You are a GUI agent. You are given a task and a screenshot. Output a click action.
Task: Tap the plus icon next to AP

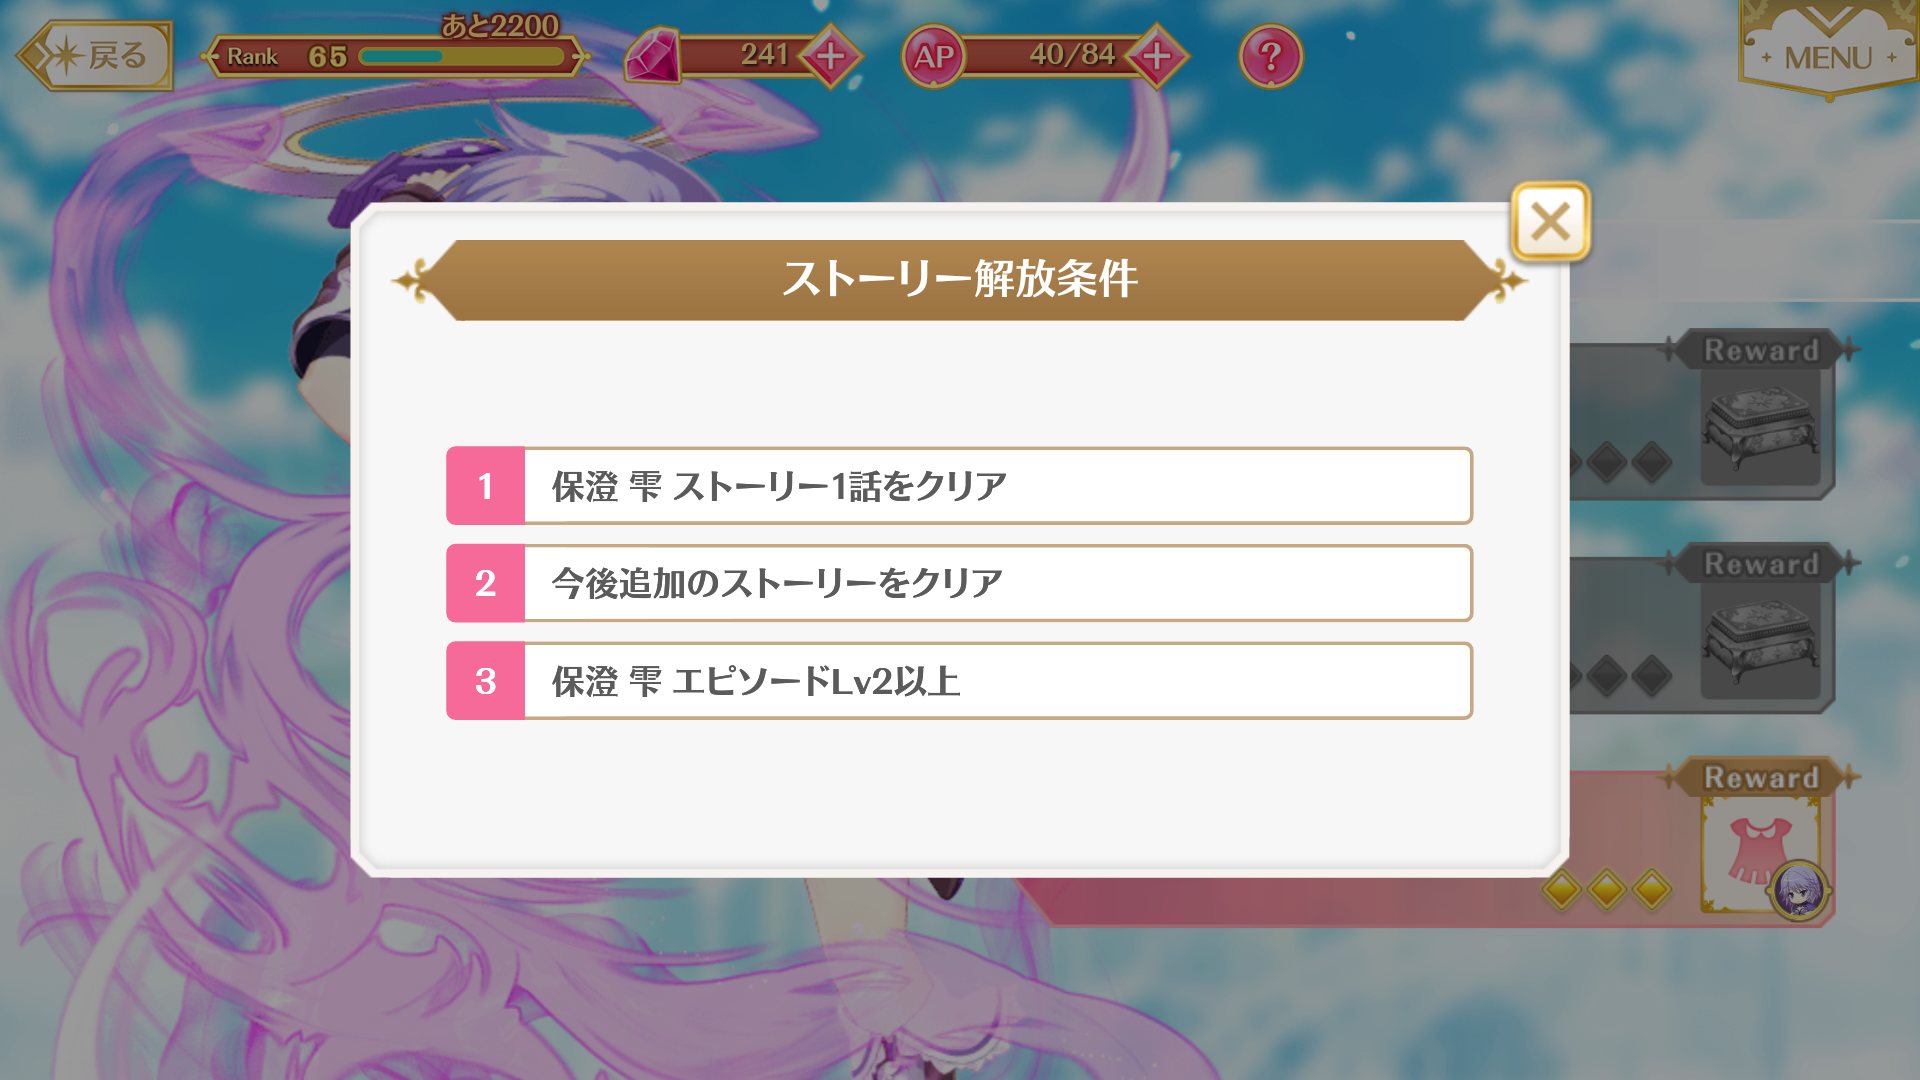tap(1157, 56)
